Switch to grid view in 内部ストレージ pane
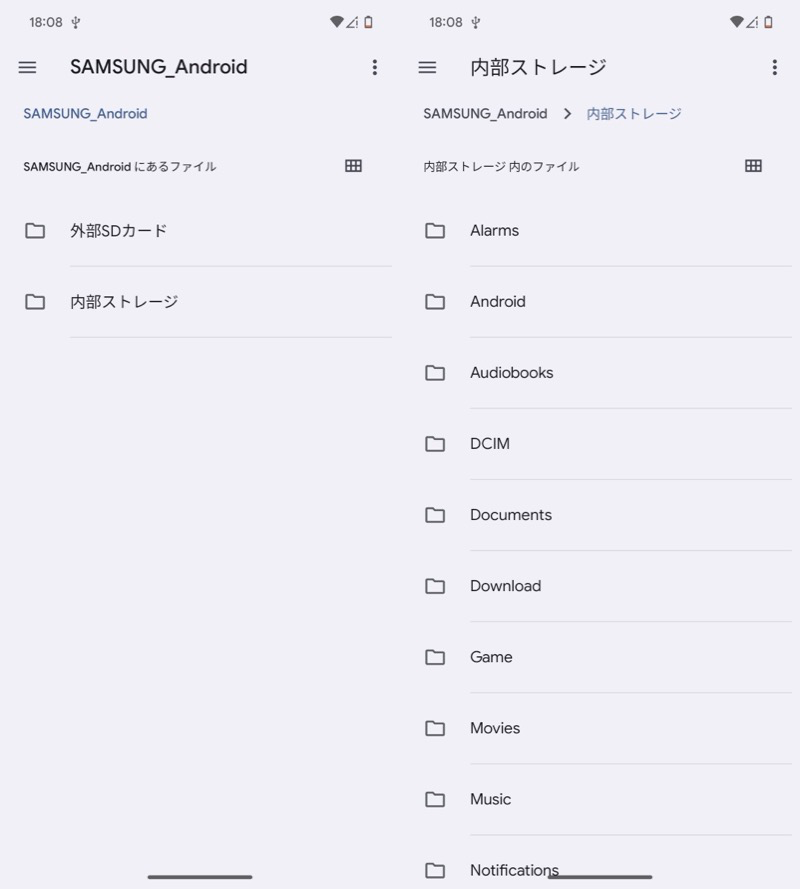Image resolution: width=800 pixels, height=889 pixels. [753, 166]
